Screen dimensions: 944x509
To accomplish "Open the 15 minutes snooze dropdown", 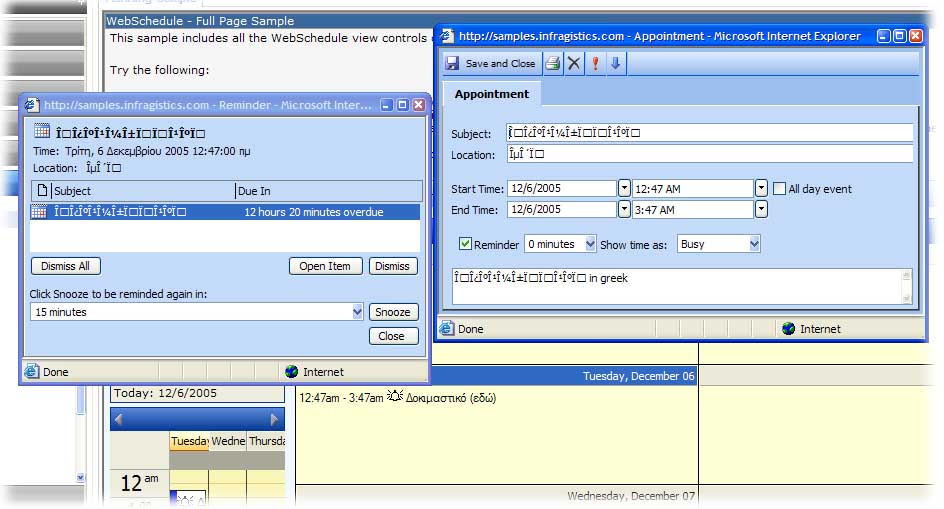I will coord(357,311).
